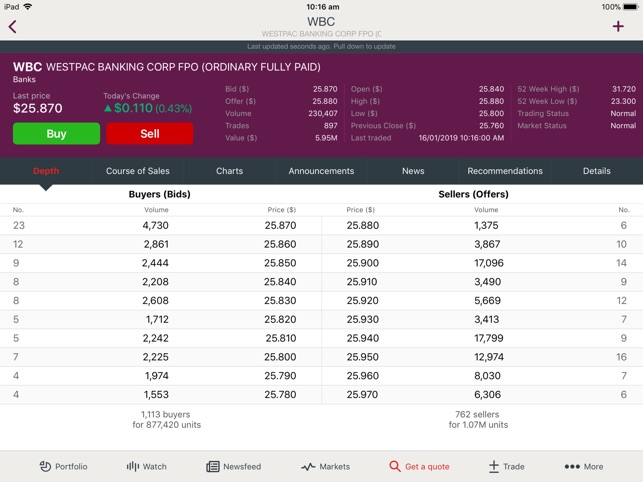
Task: Select offer price 25.940
Action: coord(363,338)
